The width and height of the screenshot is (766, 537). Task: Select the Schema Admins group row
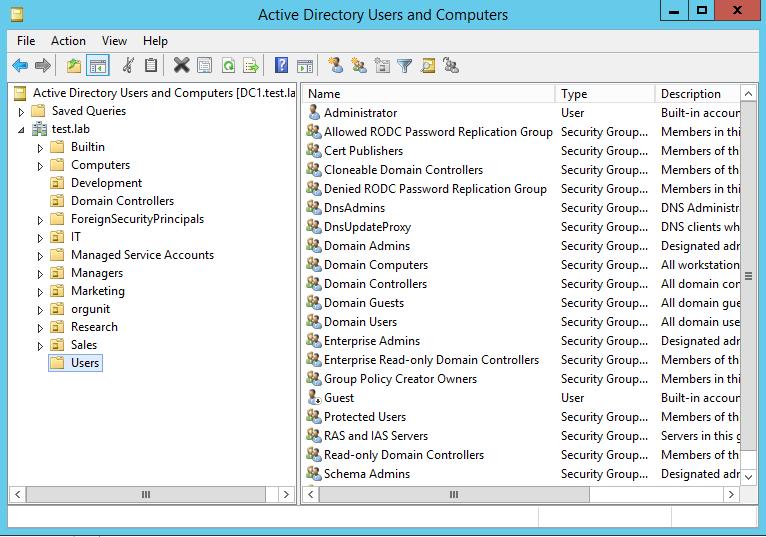pyautogui.click(x=523, y=473)
